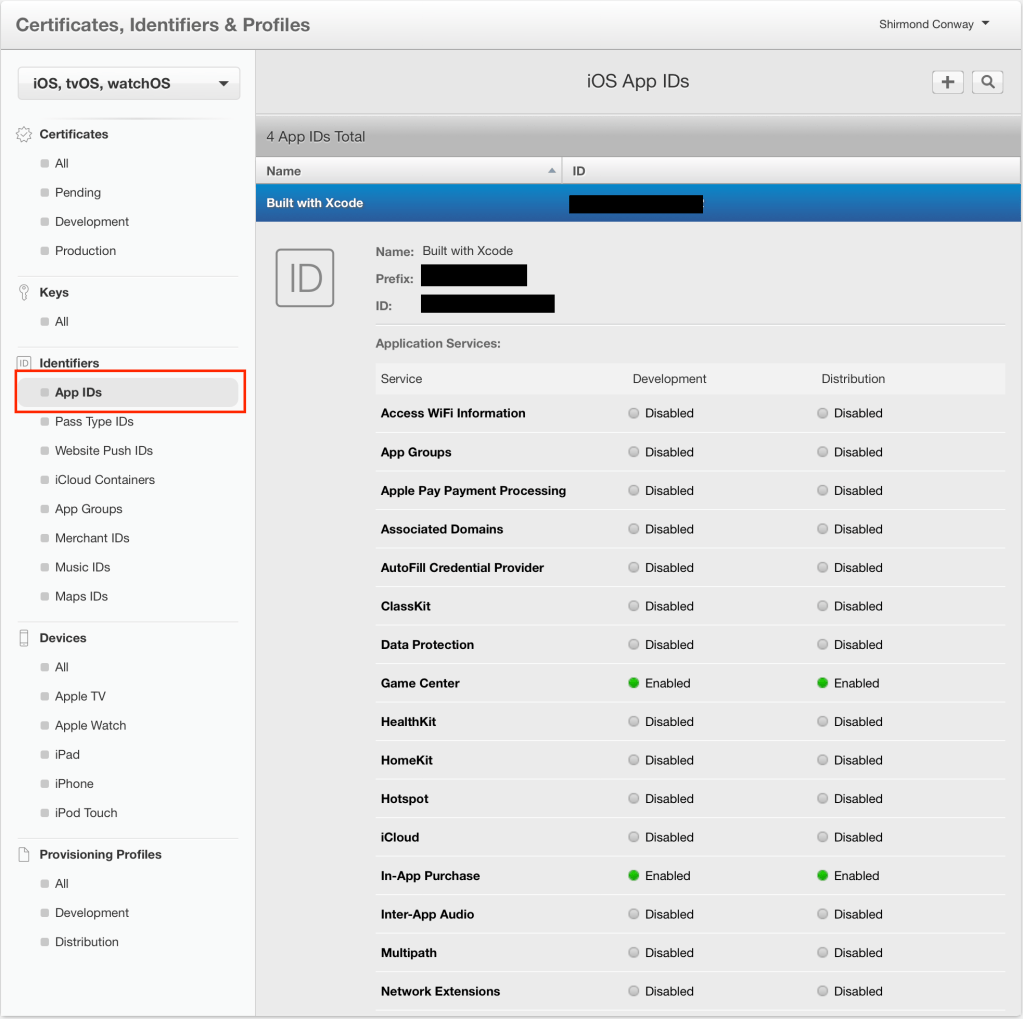This screenshot has height=1019, width=1023.
Task: Click the Identifiers section ID icon
Action: (24, 363)
